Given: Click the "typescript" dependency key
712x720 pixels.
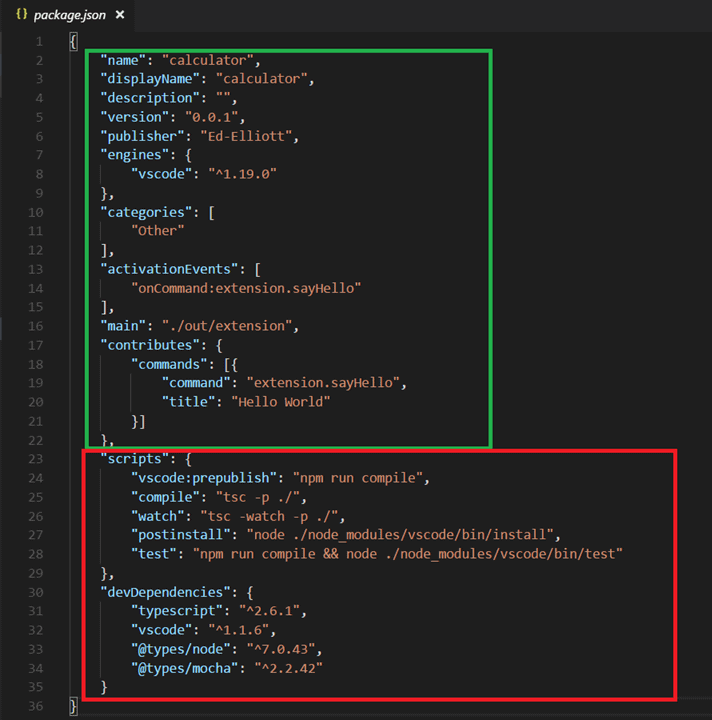Looking at the screenshot, I should 177,611.
